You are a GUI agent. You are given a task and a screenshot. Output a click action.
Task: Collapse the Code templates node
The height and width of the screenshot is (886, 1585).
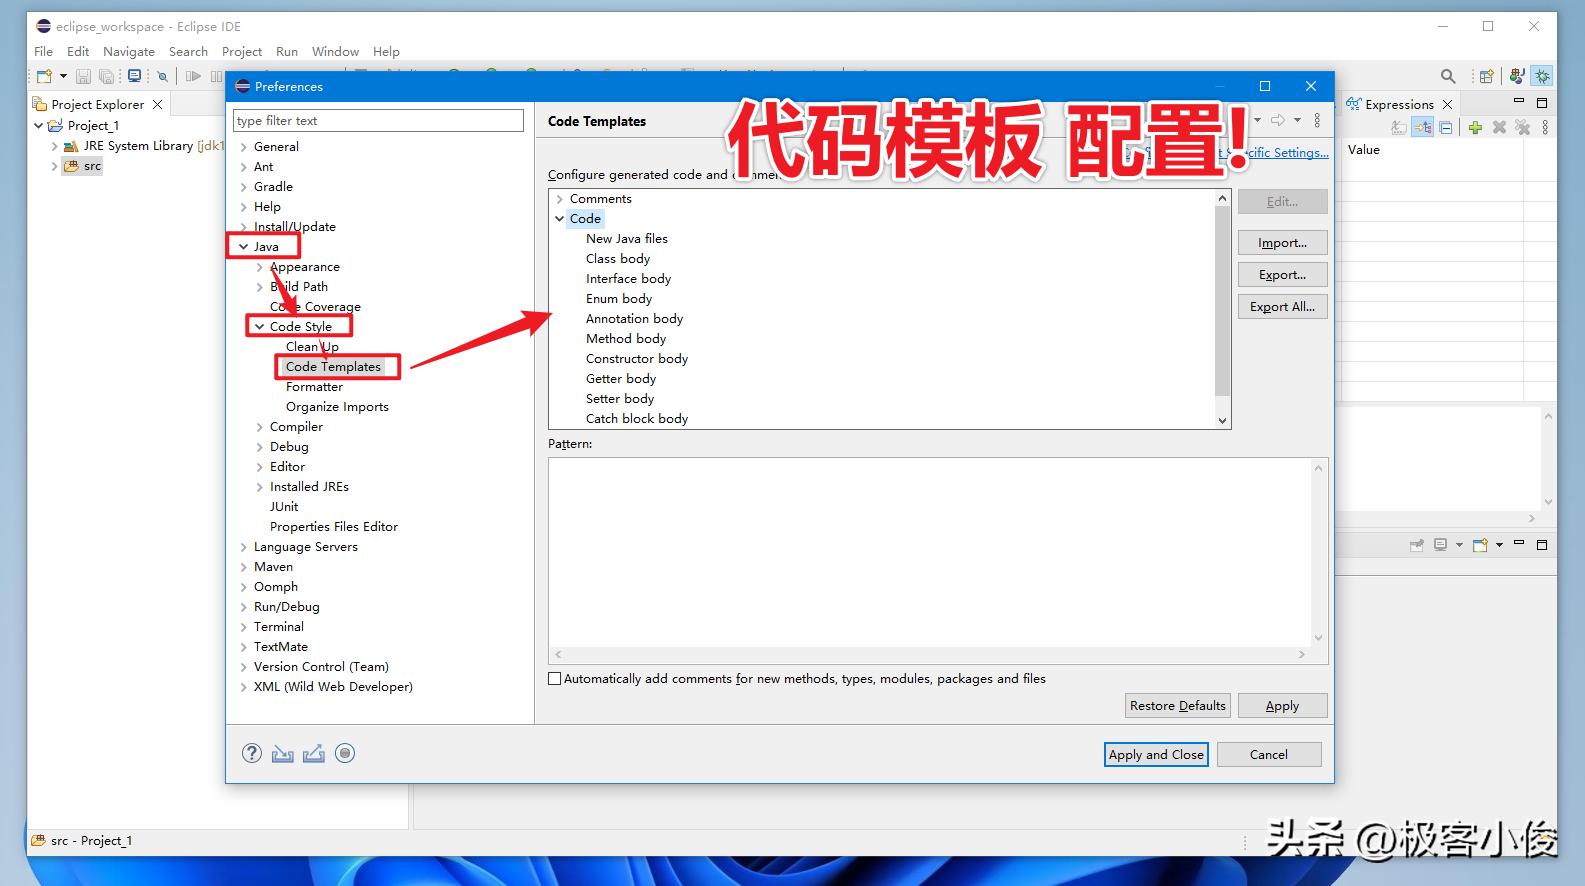pyautogui.click(x=559, y=218)
